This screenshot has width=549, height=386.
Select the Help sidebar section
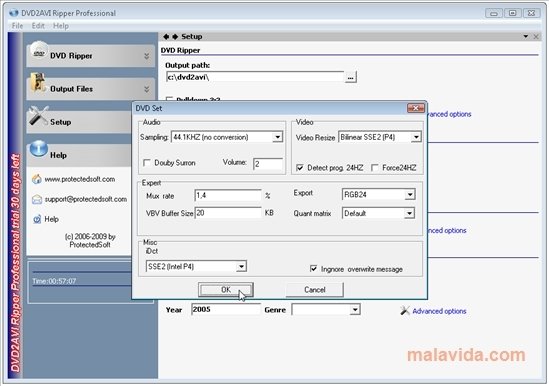coord(79,155)
